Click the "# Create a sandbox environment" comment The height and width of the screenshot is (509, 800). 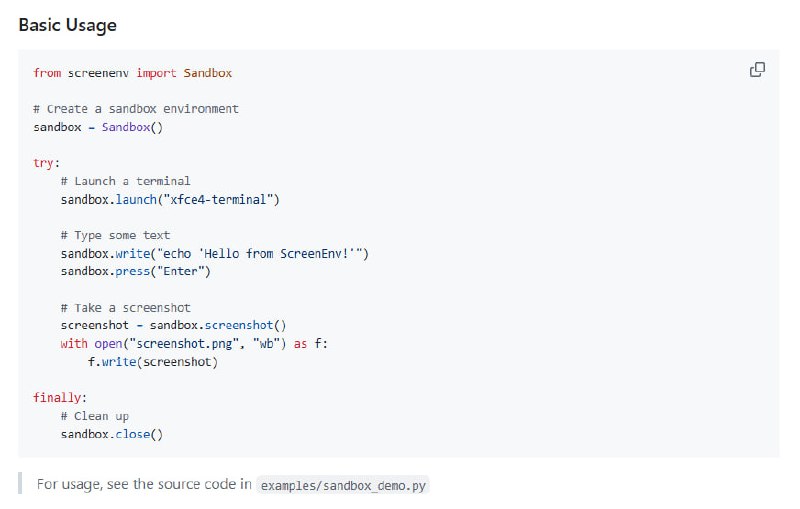coord(135,109)
